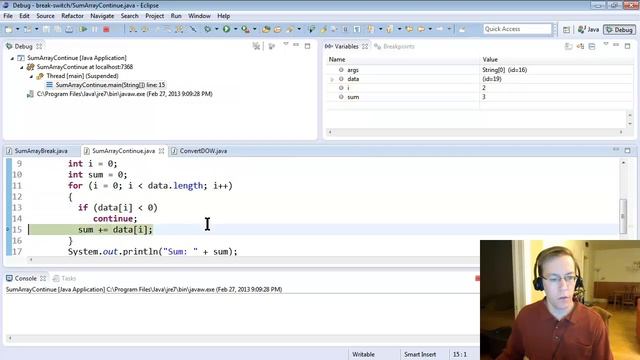Click the Quick Access search field
Image resolution: width=640 pixels, height=360 pixels.
coord(517,29)
